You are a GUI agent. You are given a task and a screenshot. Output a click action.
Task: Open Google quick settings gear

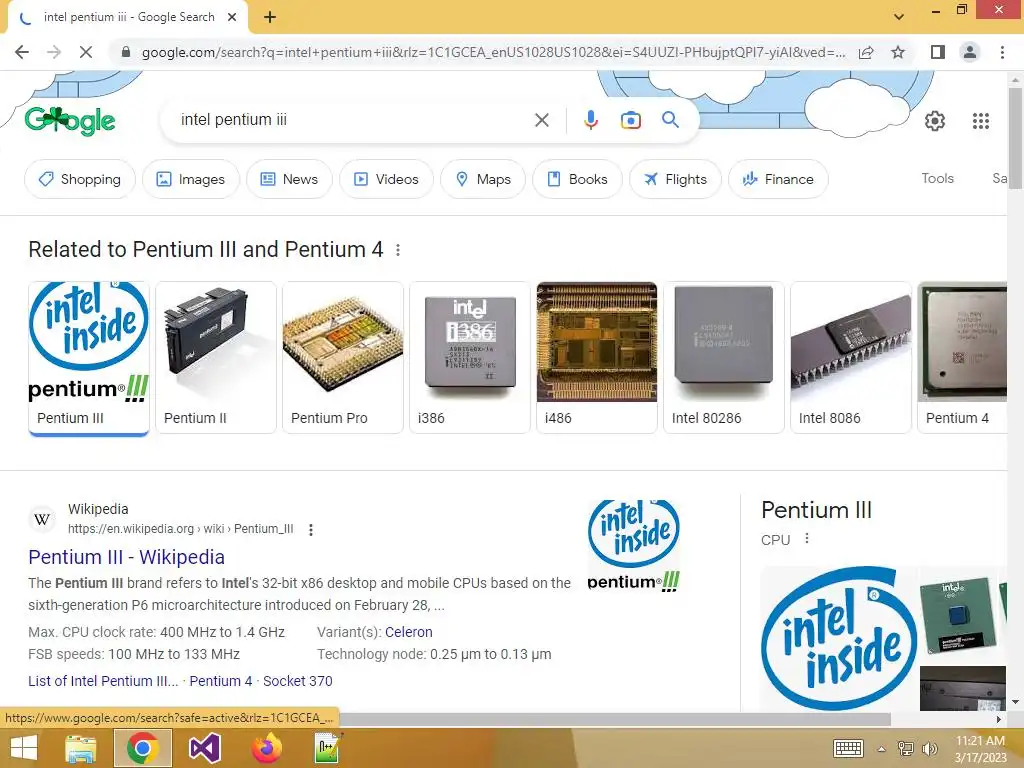click(x=935, y=121)
